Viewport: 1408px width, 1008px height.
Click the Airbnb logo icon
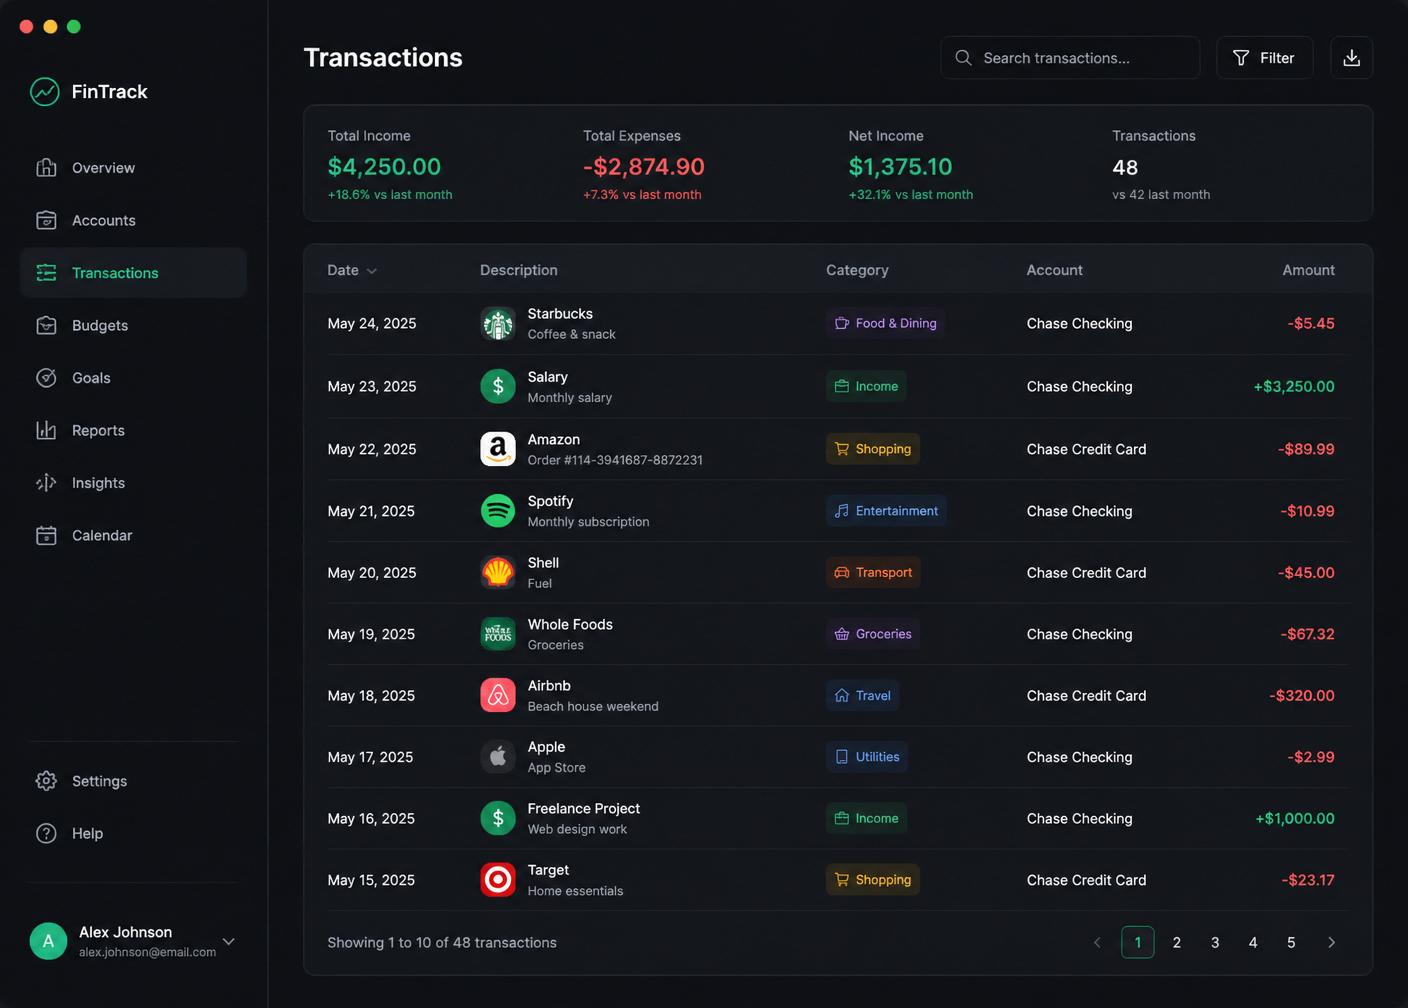498,695
